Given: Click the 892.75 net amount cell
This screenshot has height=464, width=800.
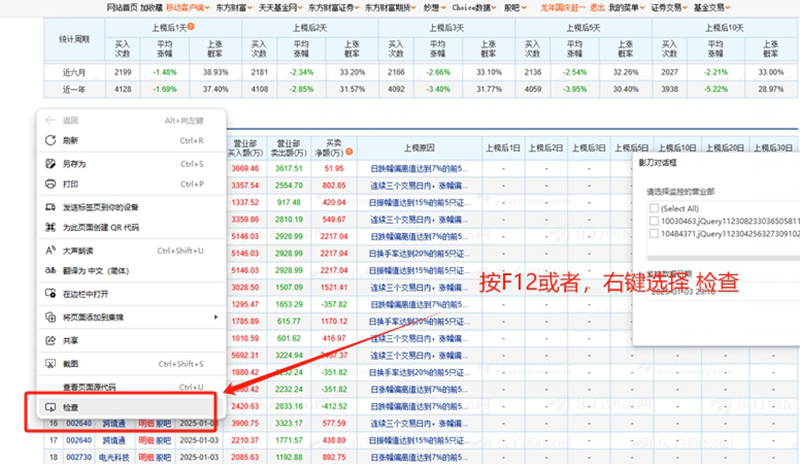Looking at the screenshot, I should coord(334,457).
